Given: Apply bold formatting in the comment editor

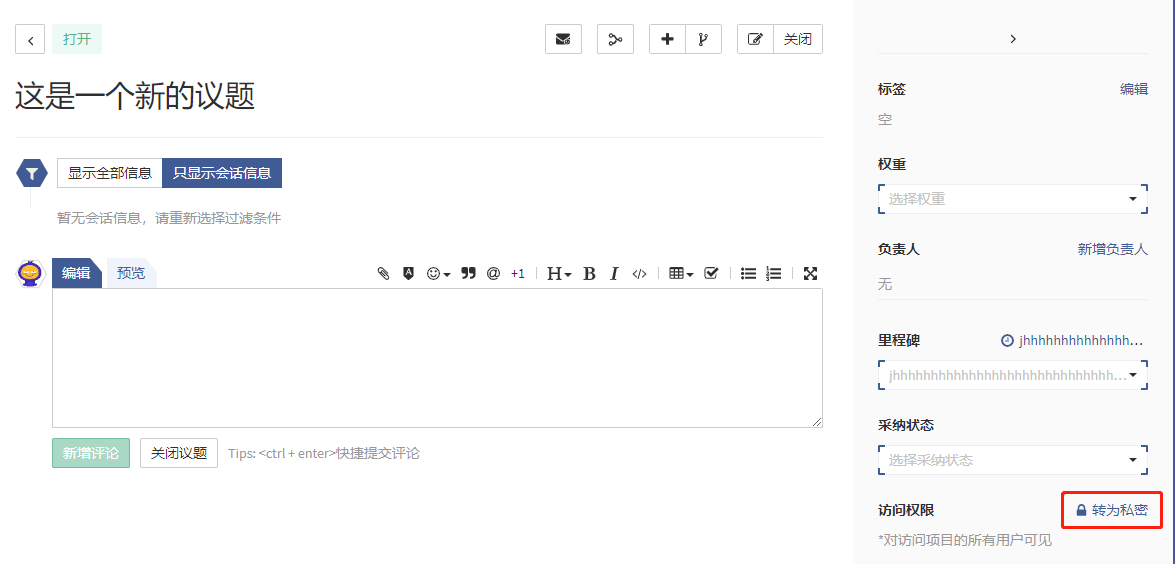Looking at the screenshot, I should tap(589, 273).
